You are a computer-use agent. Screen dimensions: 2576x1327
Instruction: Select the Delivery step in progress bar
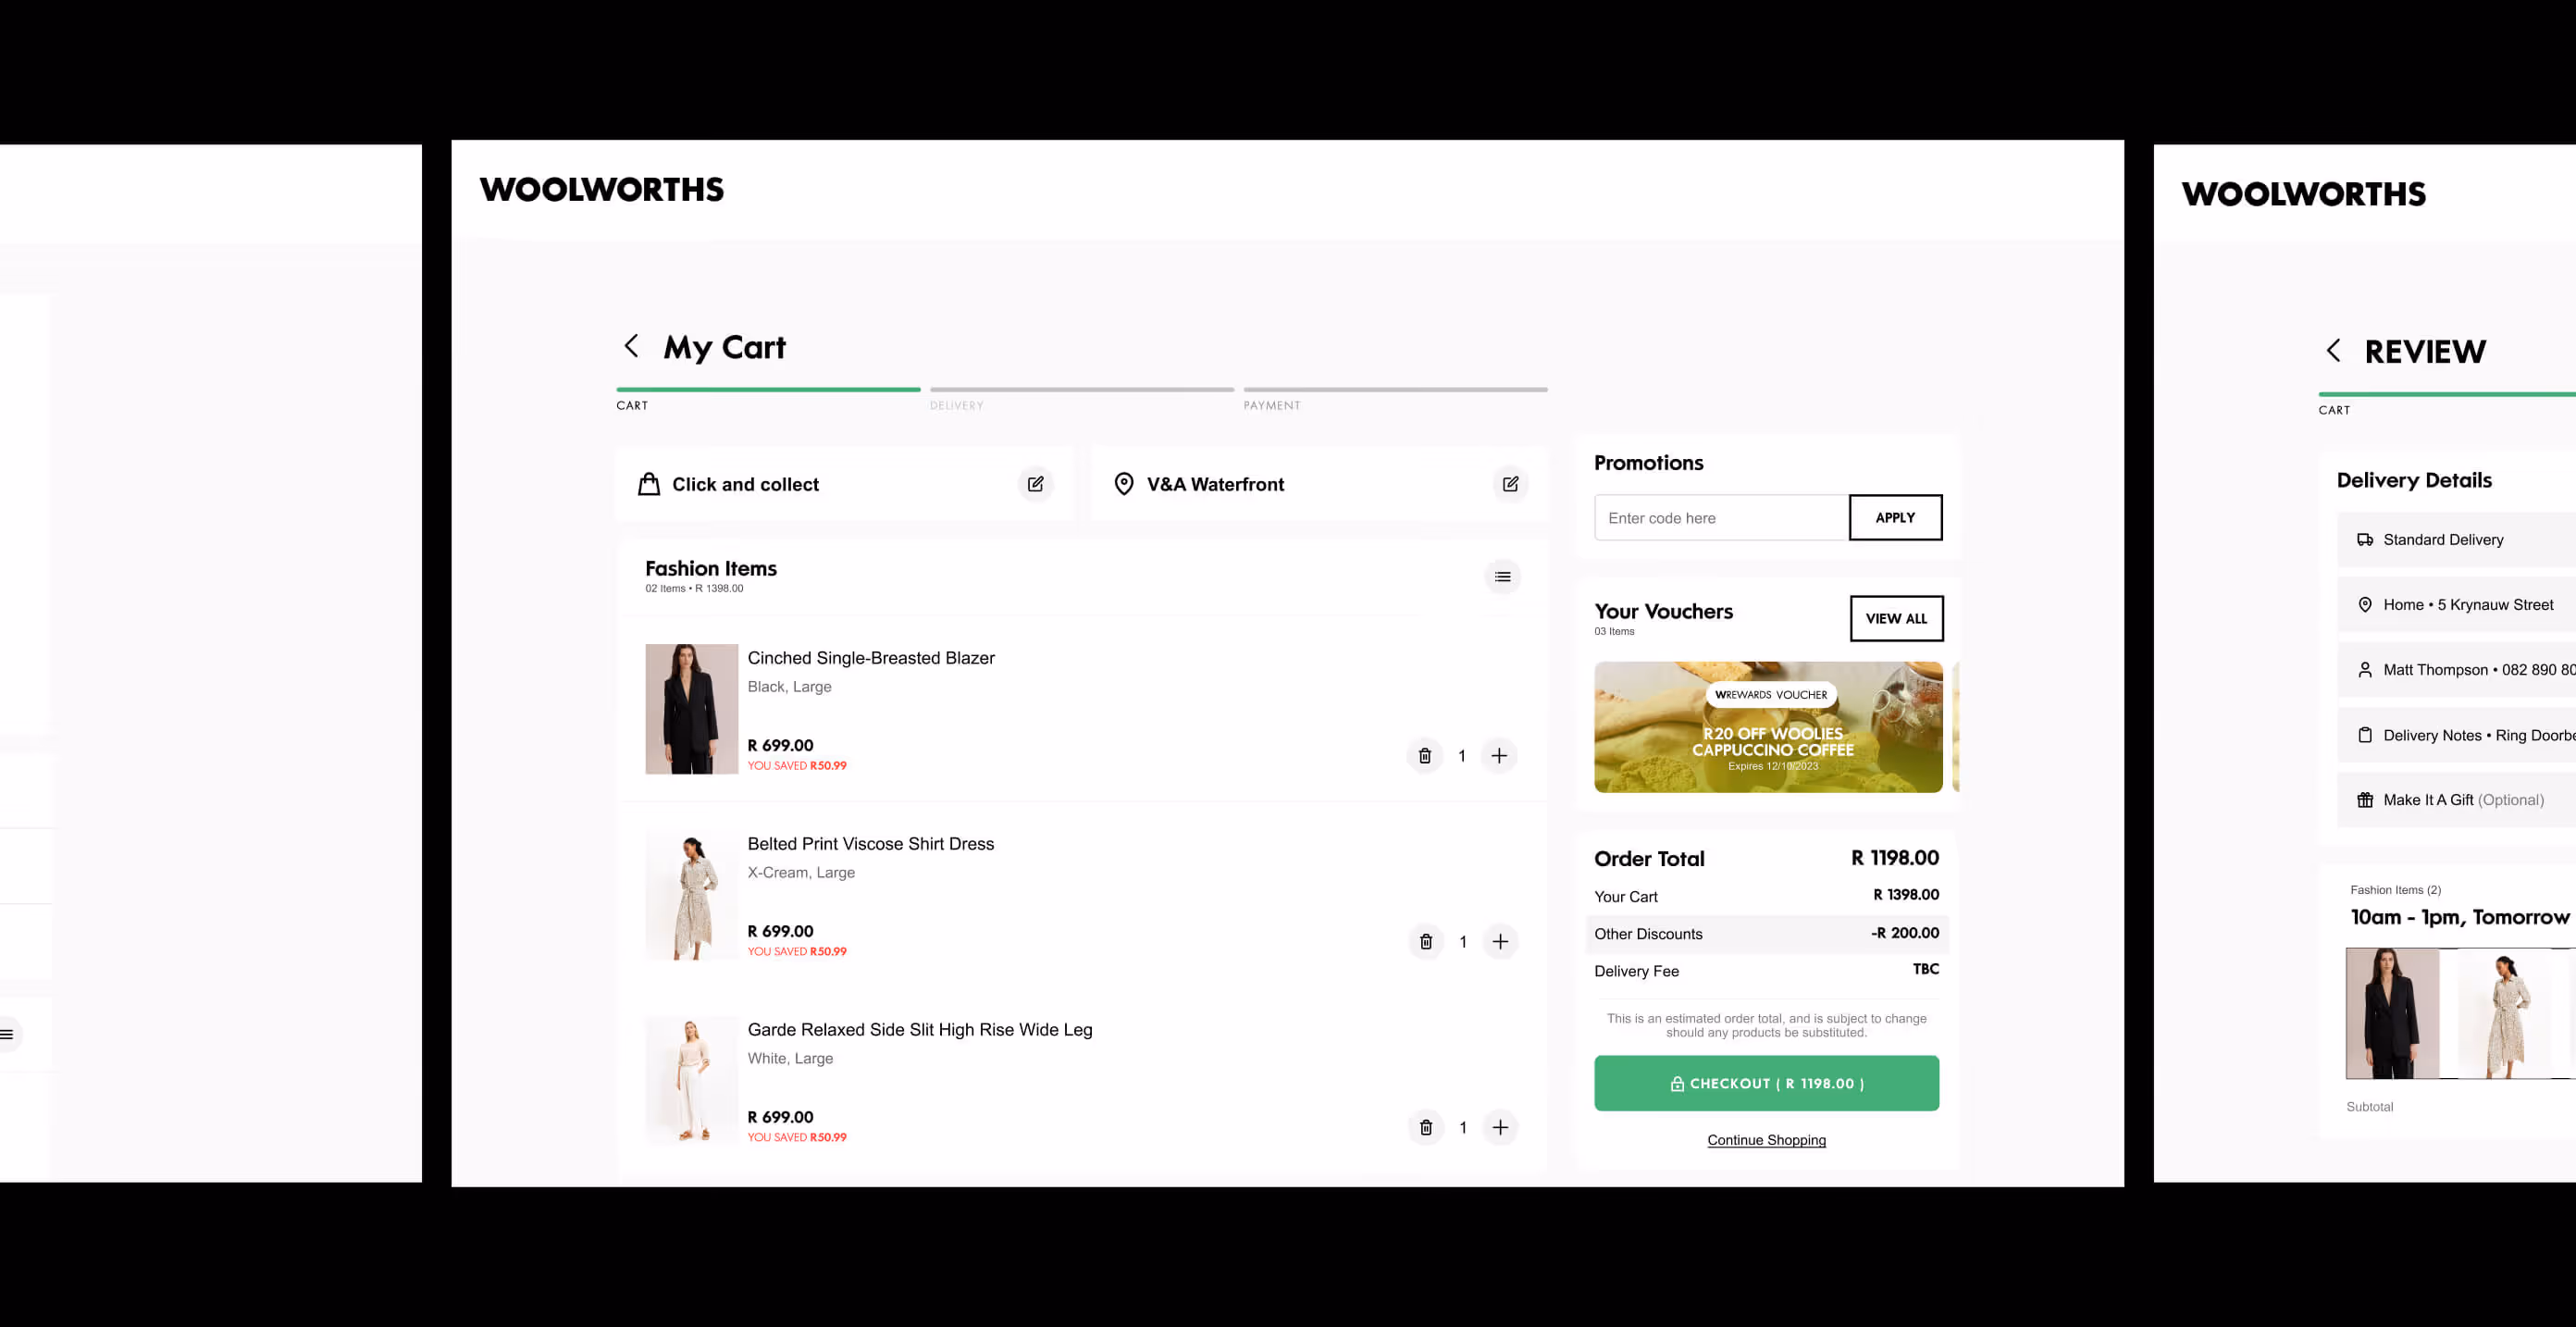pos(1081,398)
